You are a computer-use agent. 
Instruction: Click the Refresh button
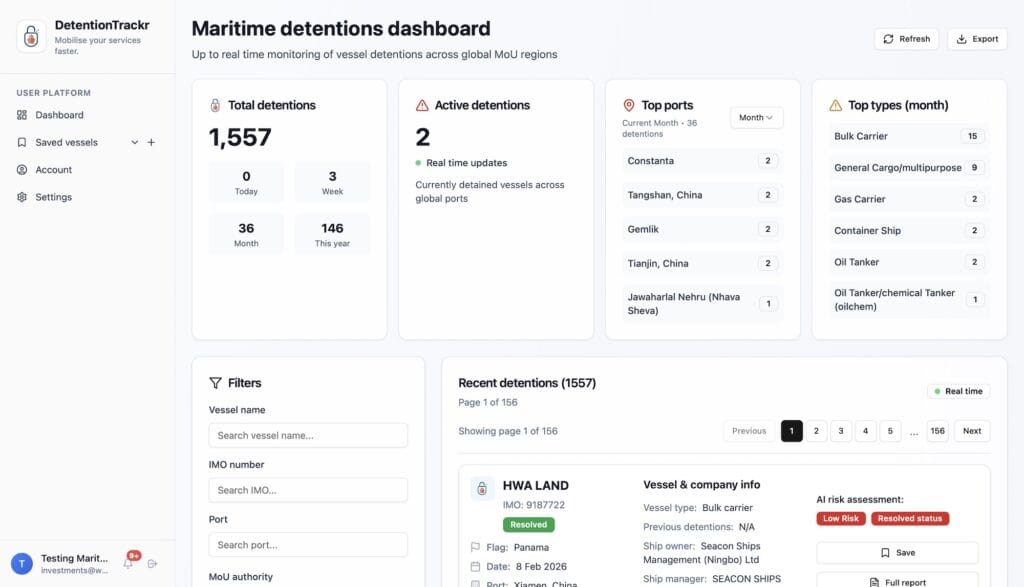pos(906,39)
